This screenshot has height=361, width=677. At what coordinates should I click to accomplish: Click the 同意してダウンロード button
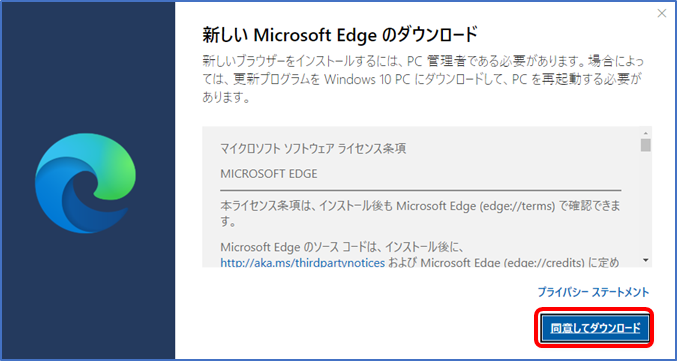(595, 328)
